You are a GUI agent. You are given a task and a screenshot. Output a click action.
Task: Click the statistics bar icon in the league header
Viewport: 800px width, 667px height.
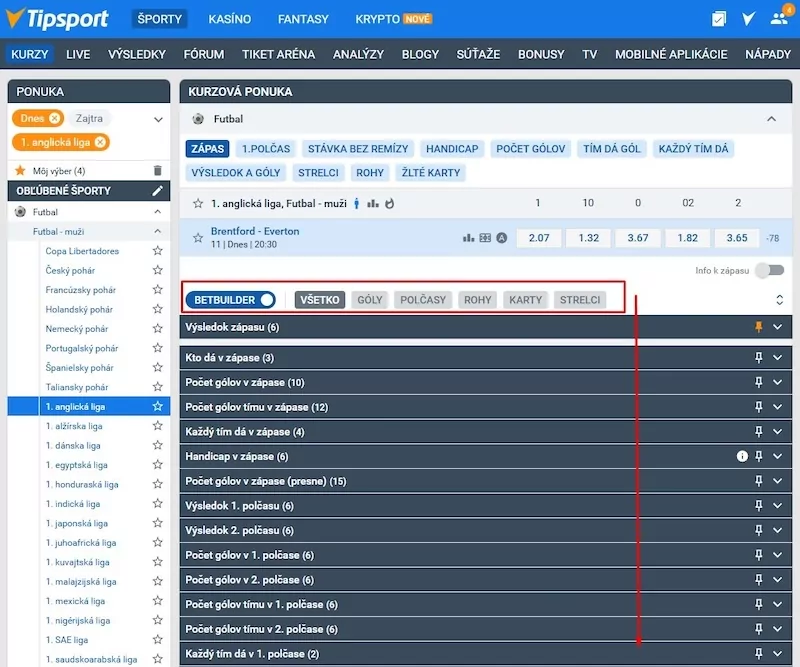[x=373, y=204]
